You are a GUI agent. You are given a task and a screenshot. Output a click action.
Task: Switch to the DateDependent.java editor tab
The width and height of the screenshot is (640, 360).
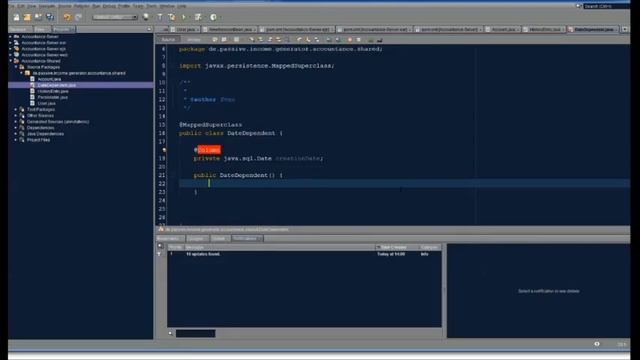pos(593,30)
